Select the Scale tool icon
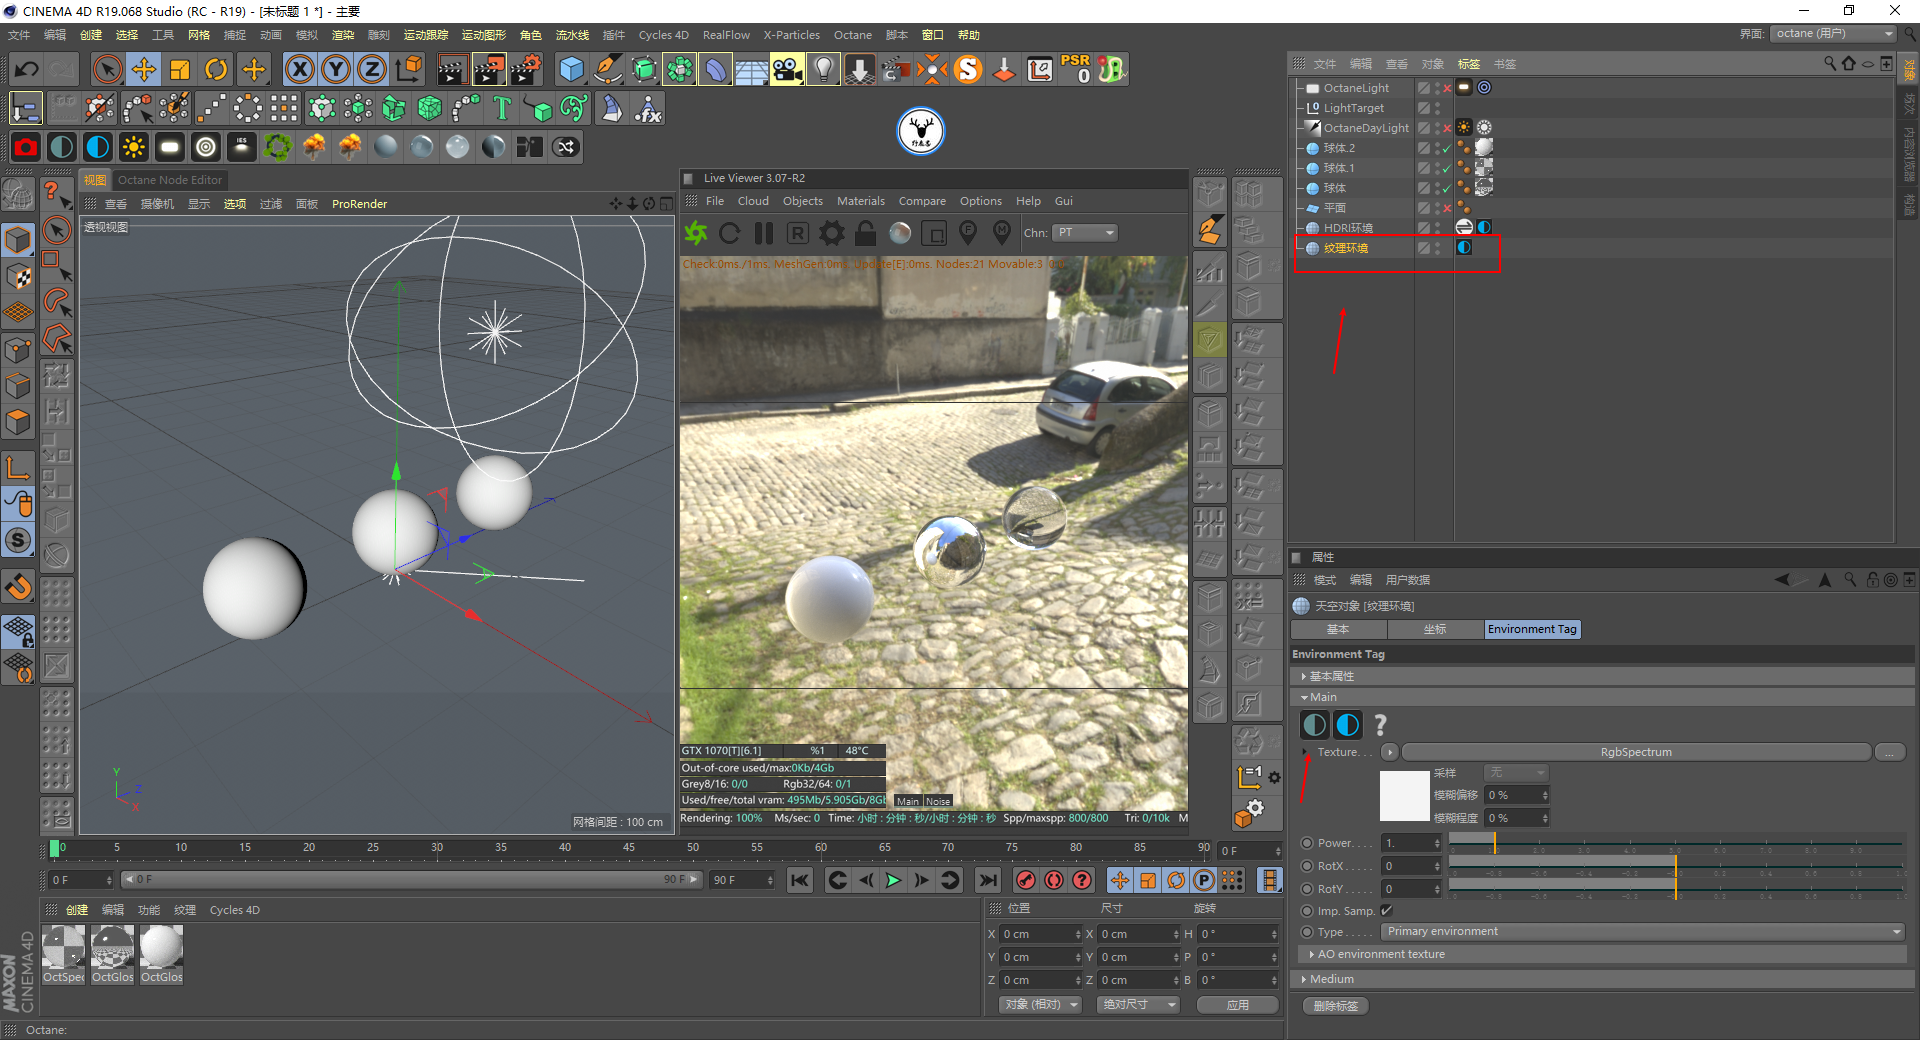 coord(180,69)
